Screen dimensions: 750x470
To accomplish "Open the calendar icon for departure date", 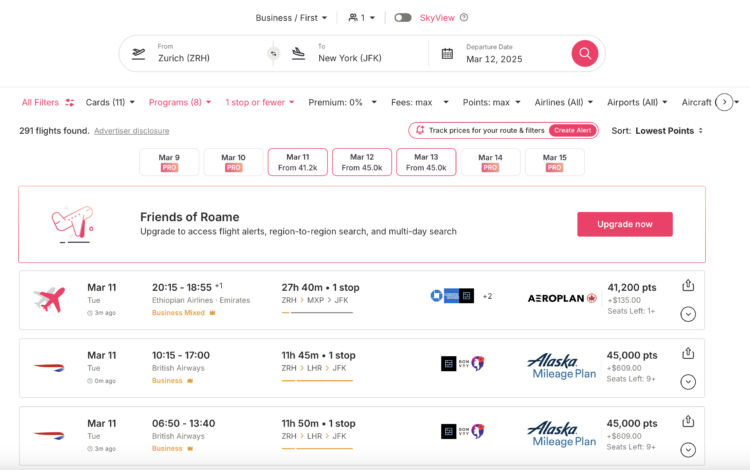I will (x=447, y=54).
